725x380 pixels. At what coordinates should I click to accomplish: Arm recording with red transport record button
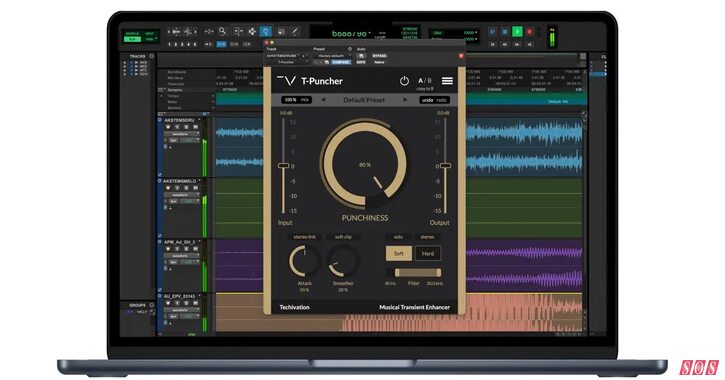(530, 32)
